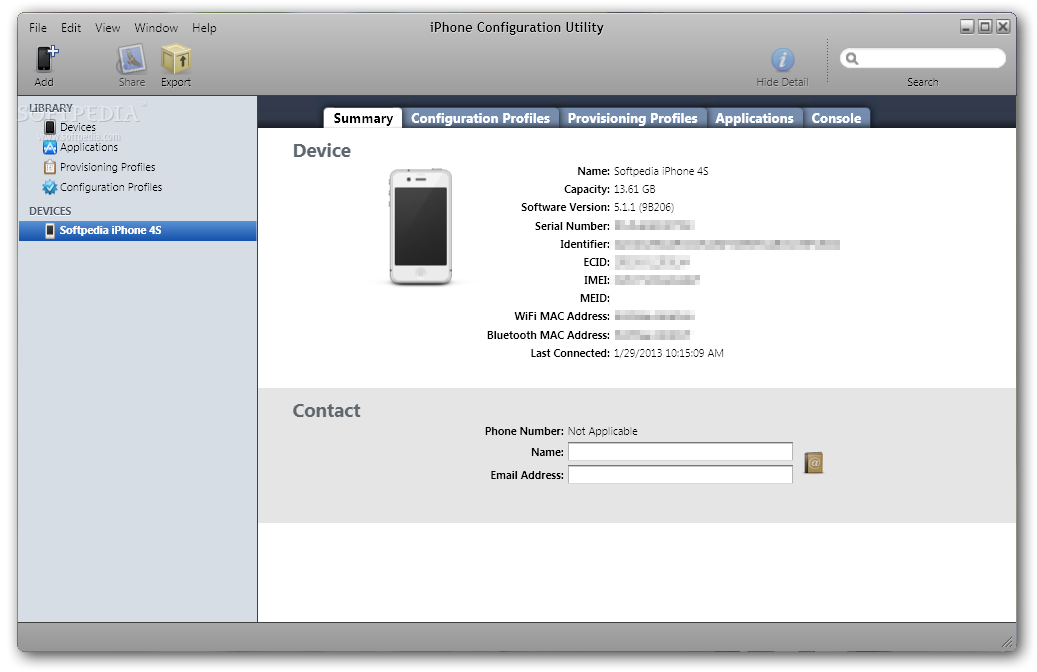
Task: Click the blurred IMEI value
Action: [x=657, y=280]
